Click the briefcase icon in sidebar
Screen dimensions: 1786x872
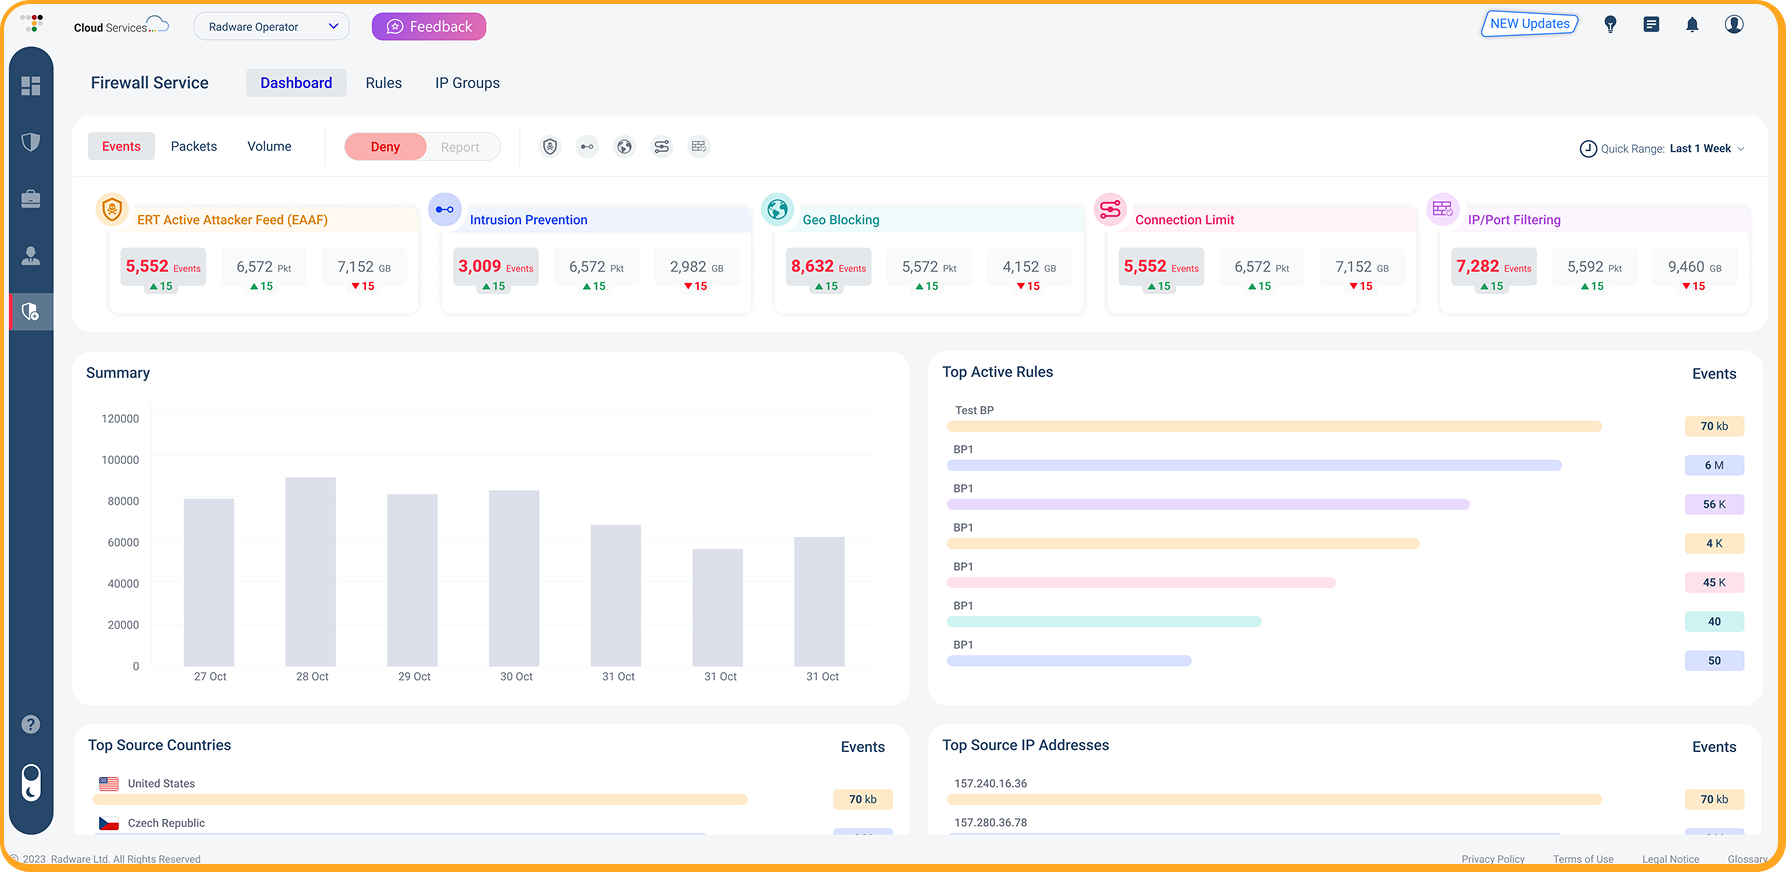coord(31,199)
